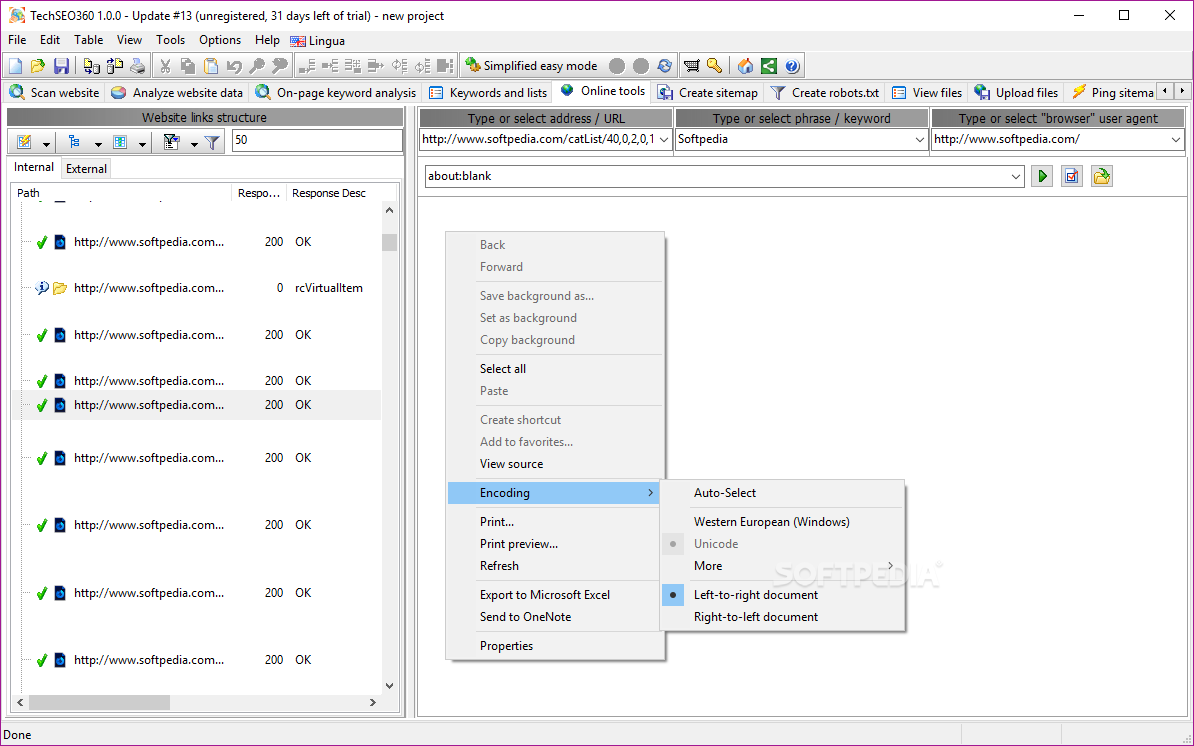Choose View source in context menu
The image size is (1194, 746).
pos(511,464)
